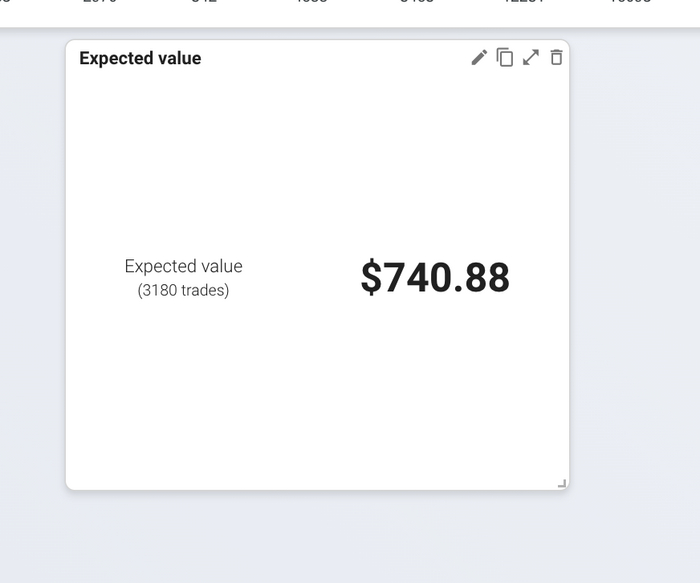The height and width of the screenshot is (583, 700).
Task: Remove the Expected value card
Action: click(556, 58)
